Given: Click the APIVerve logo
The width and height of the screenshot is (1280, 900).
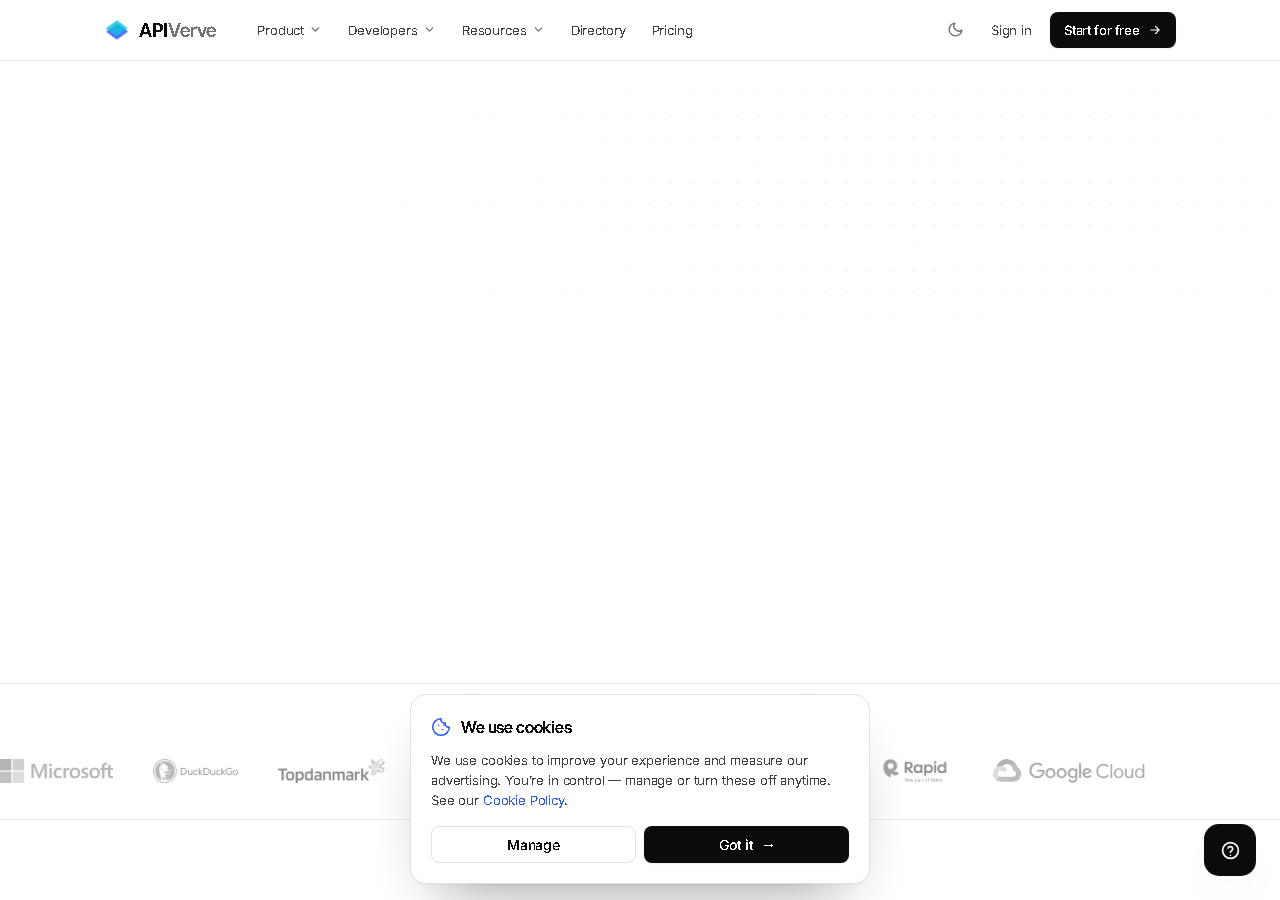Looking at the screenshot, I should (161, 30).
